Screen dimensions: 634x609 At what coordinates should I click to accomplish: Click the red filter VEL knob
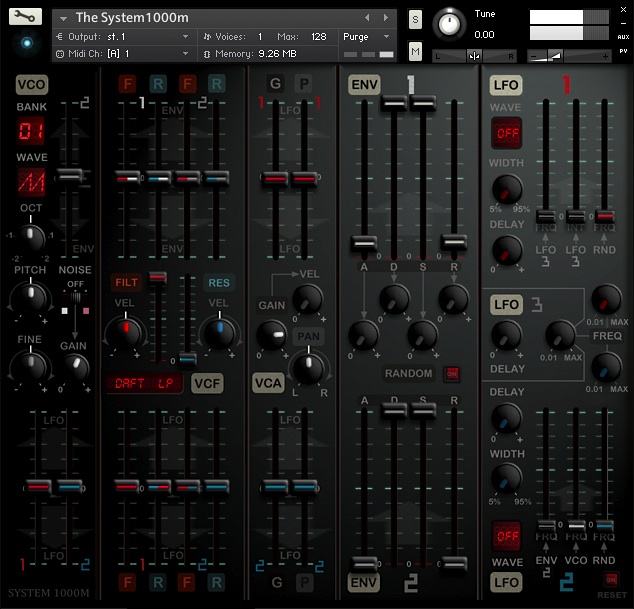[x=126, y=332]
